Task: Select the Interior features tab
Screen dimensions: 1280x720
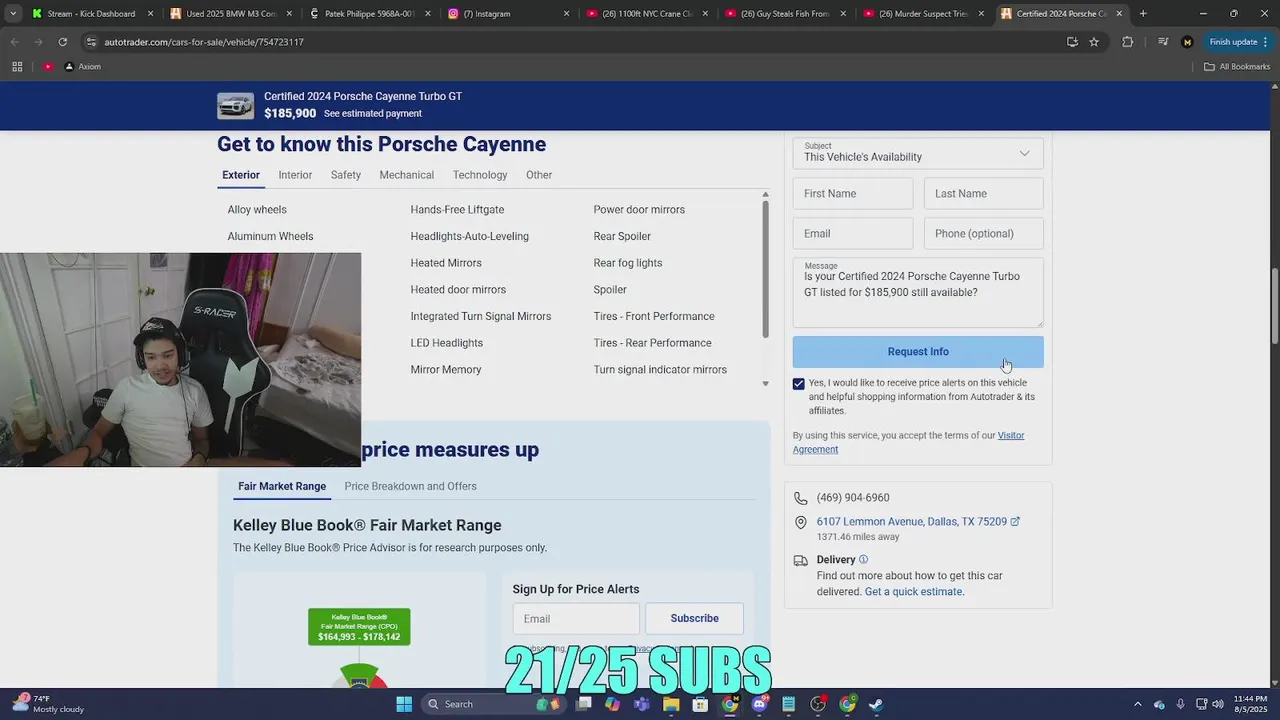Action: click(x=295, y=175)
